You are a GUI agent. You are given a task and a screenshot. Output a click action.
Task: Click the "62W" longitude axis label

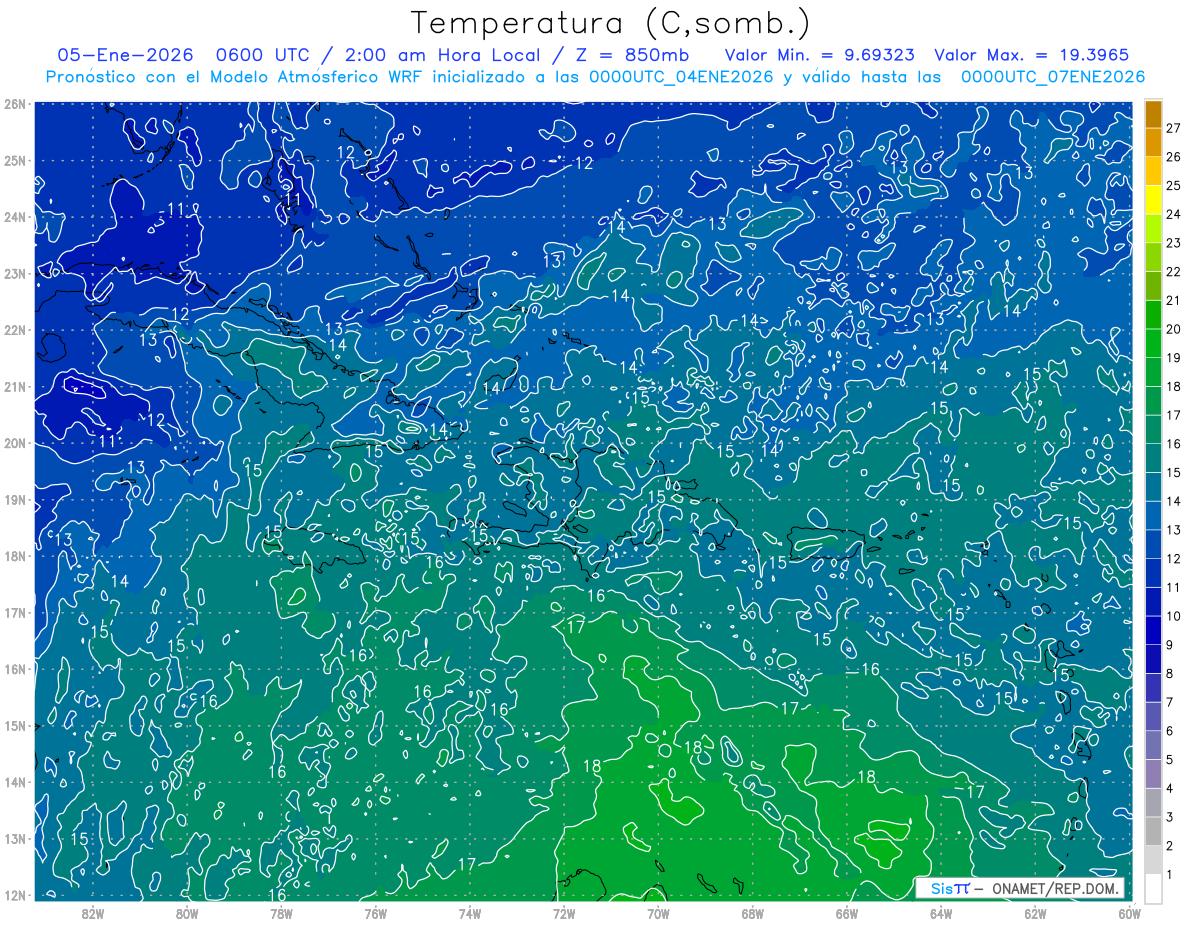click(x=1035, y=913)
